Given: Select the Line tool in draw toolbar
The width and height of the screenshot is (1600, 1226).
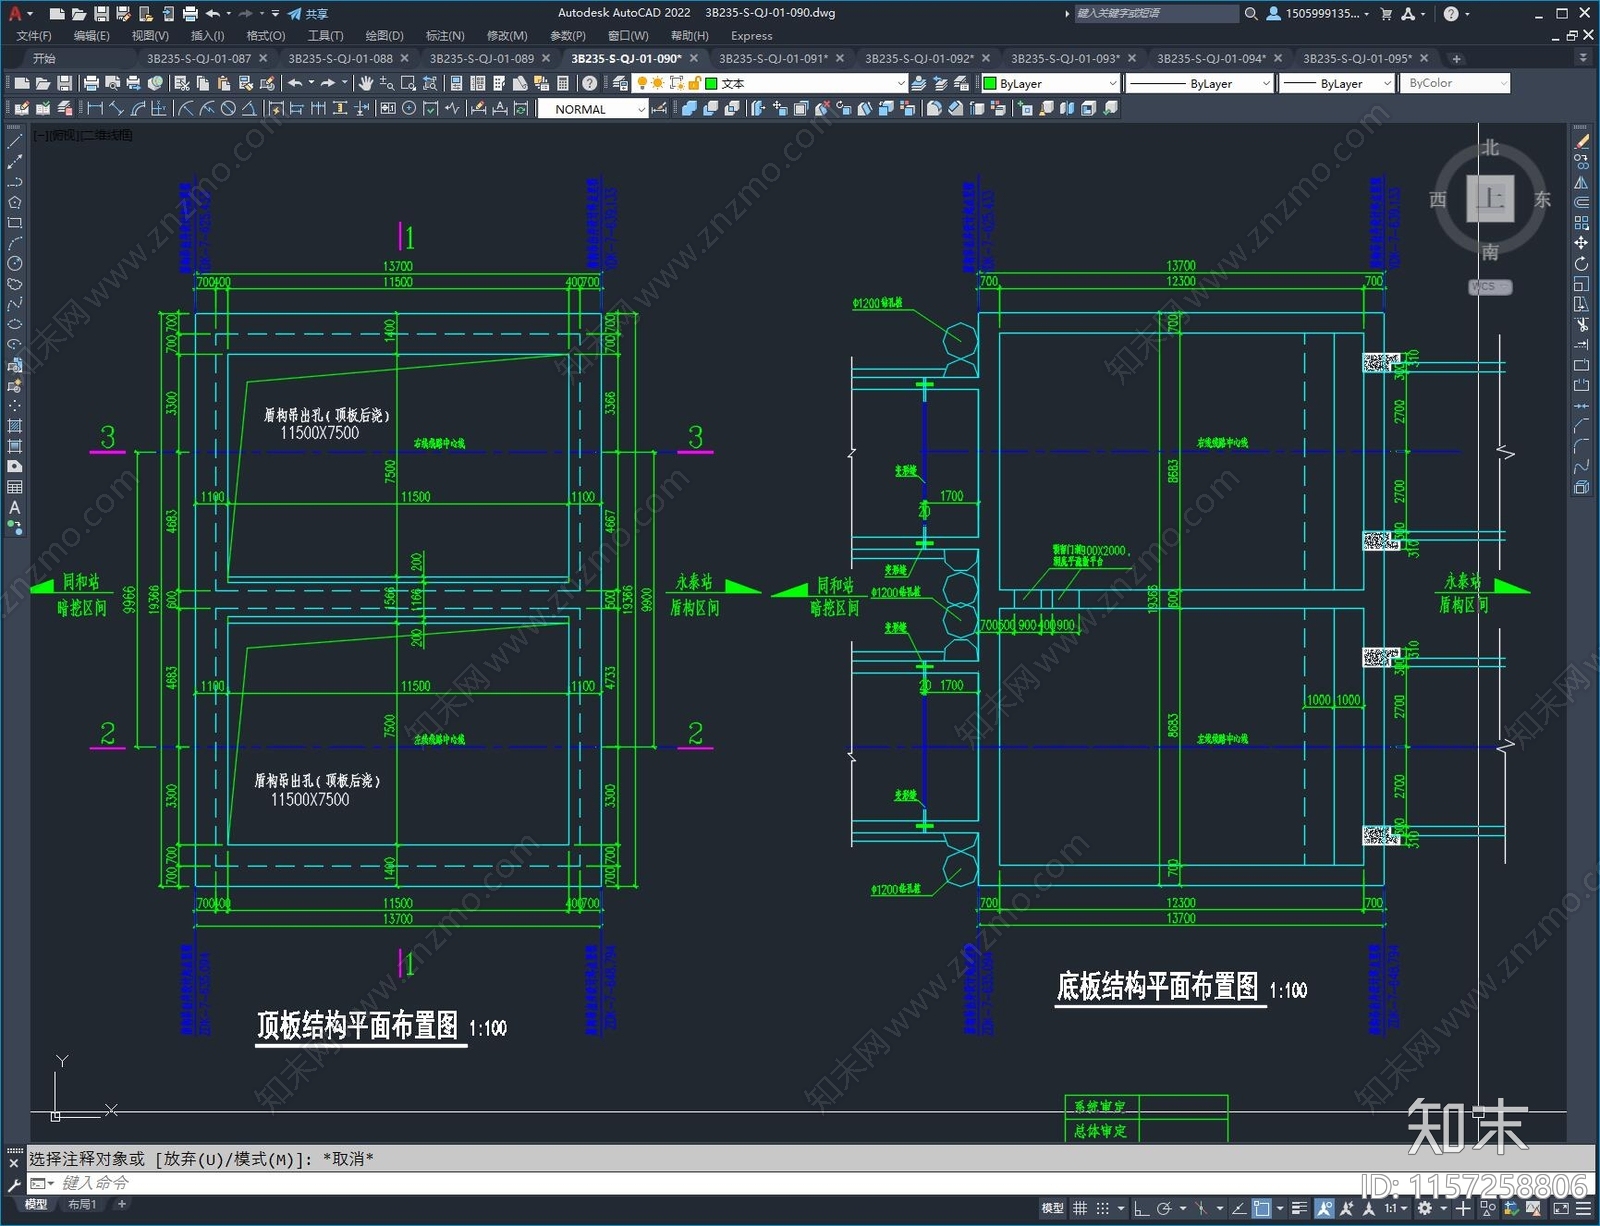Looking at the screenshot, I should coord(15,142).
